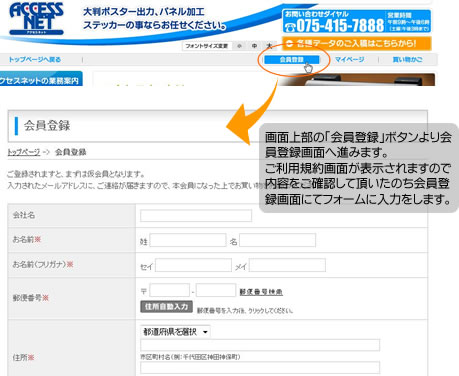Click the second address line field

point(260,367)
